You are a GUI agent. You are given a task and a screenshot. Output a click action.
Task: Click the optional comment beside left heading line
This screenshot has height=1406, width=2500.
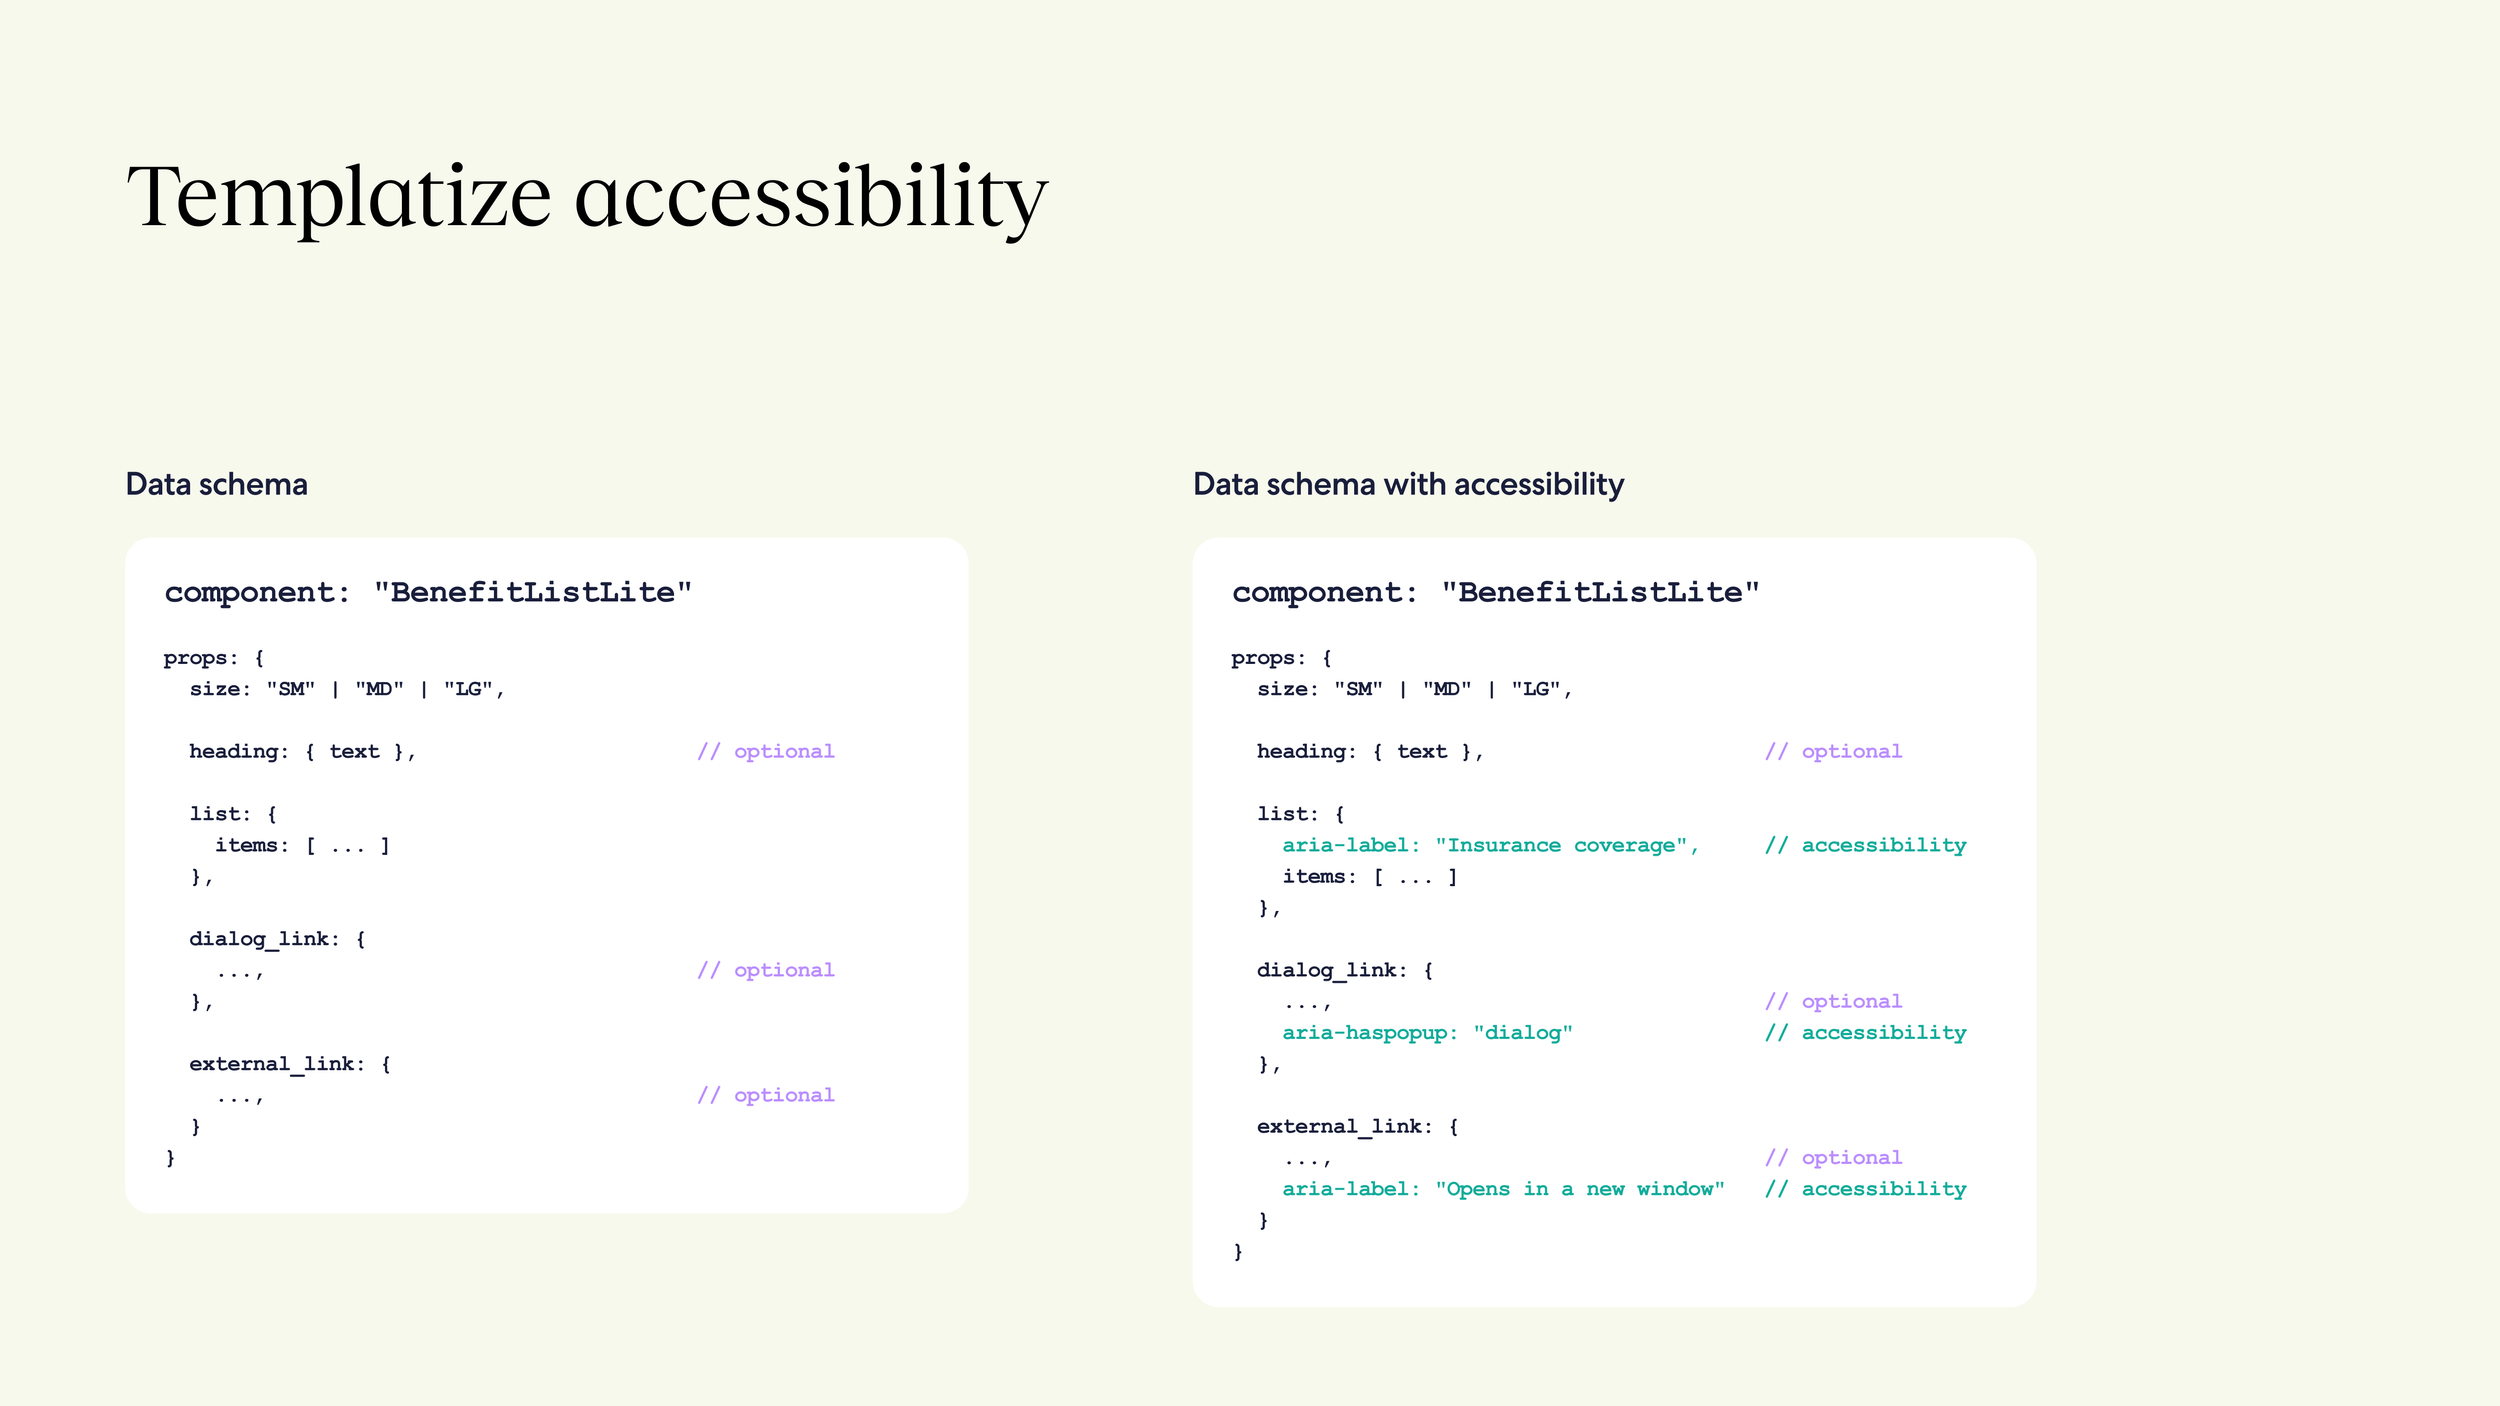pos(766,751)
